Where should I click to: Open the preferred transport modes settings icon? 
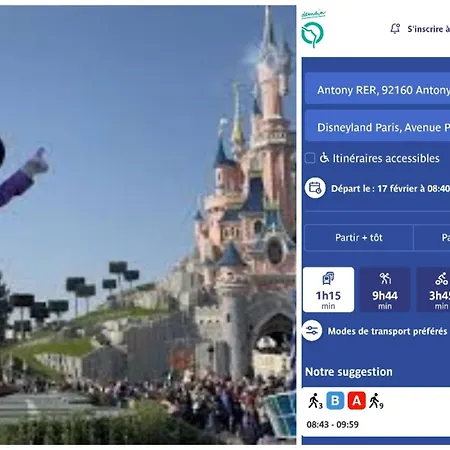pos(312,331)
